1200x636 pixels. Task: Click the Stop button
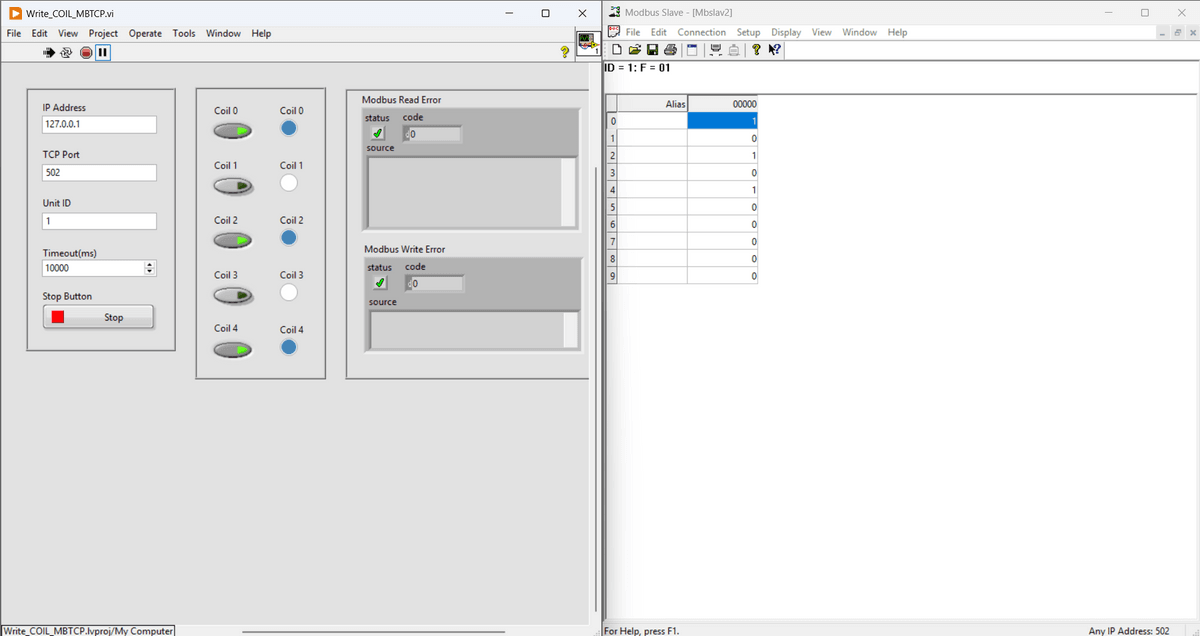pyautogui.click(x=98, y=317)
